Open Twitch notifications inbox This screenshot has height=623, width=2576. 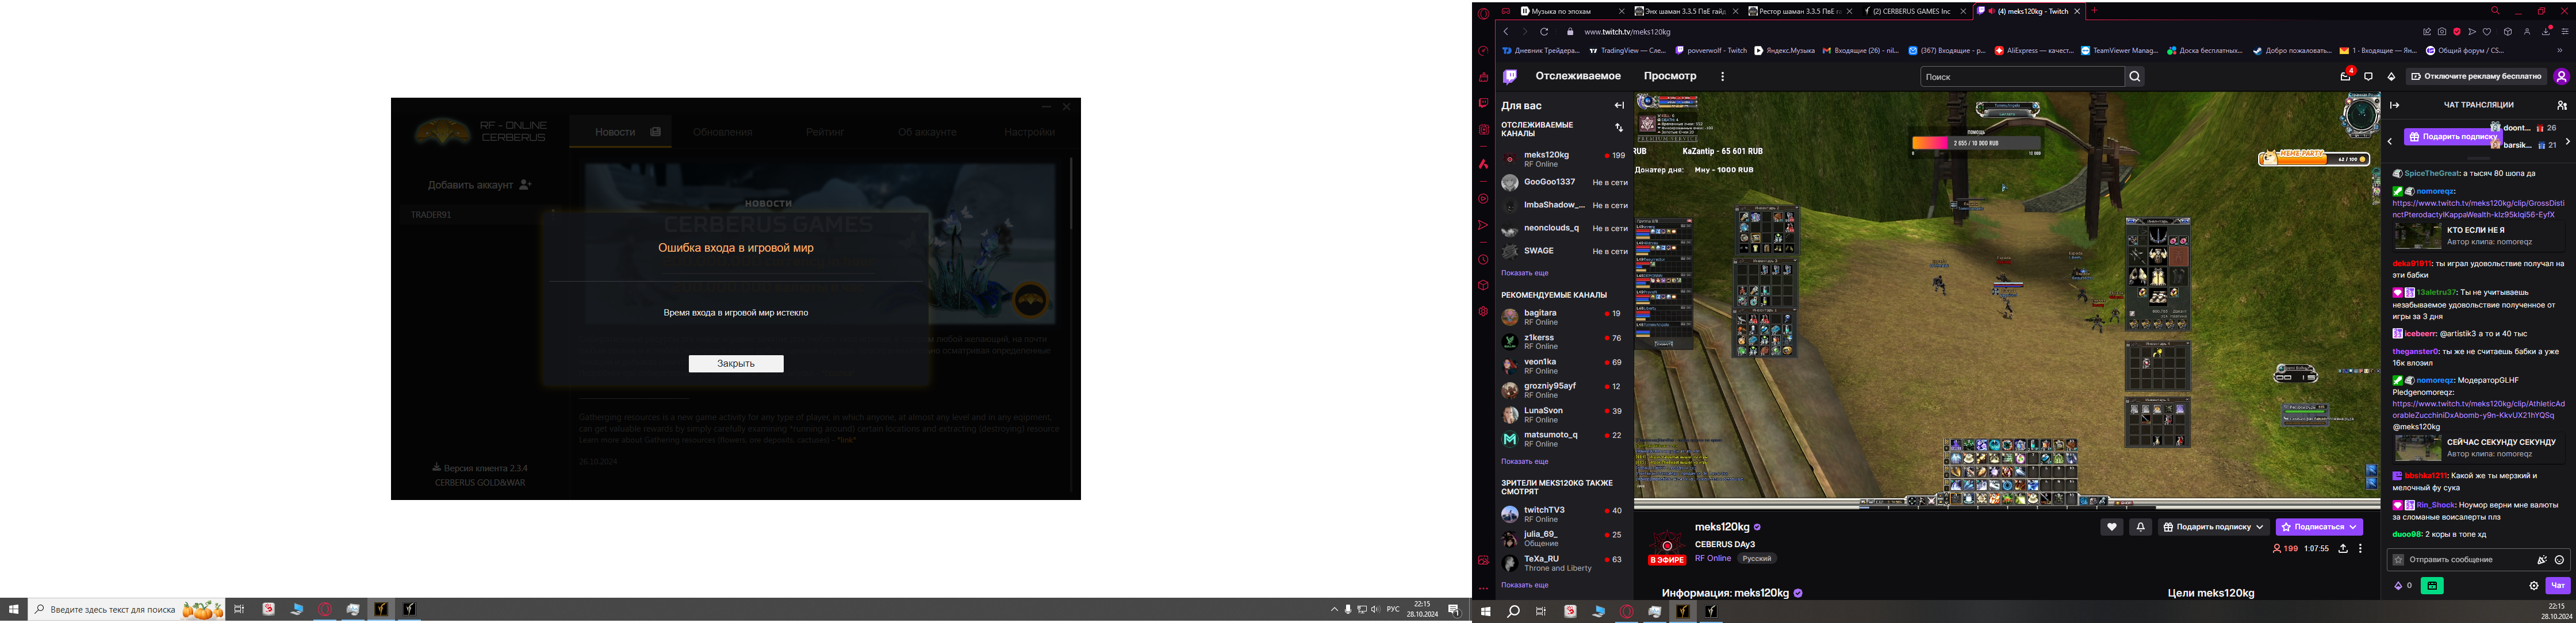[2345, 77]
